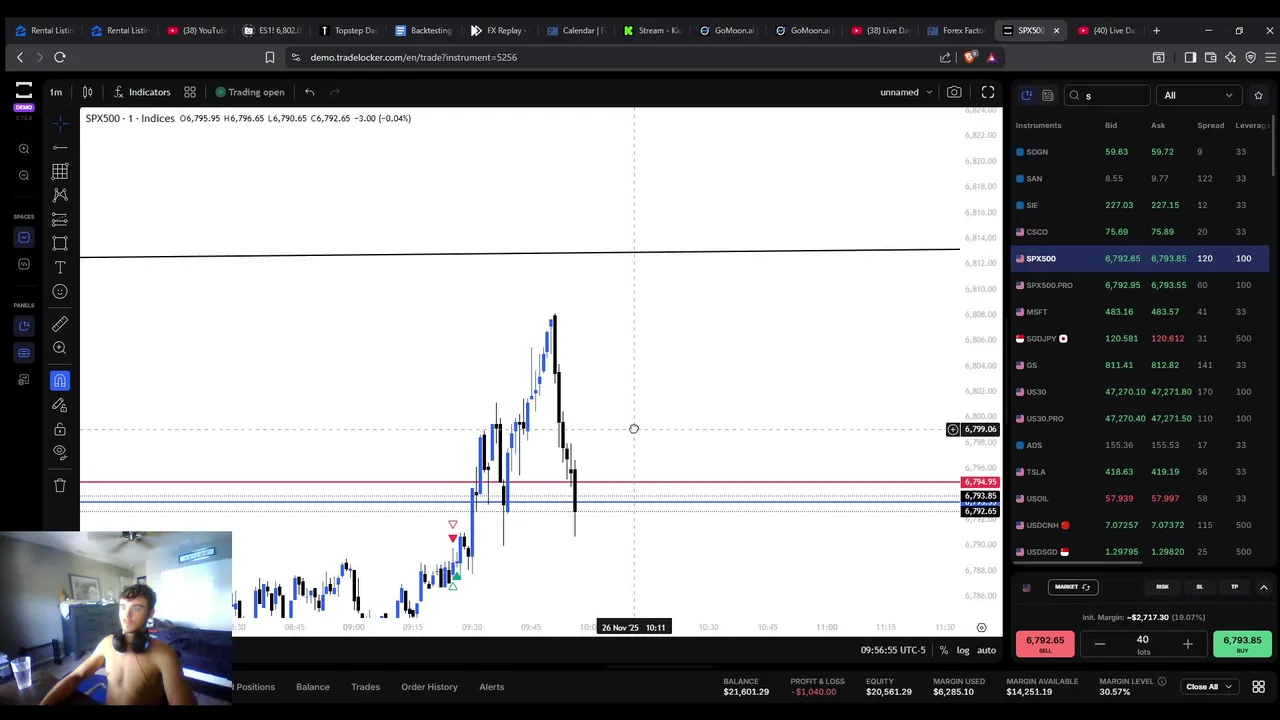Toggle lock all drawings
Screen dimensions: 1280x720
tap(60, 429)
